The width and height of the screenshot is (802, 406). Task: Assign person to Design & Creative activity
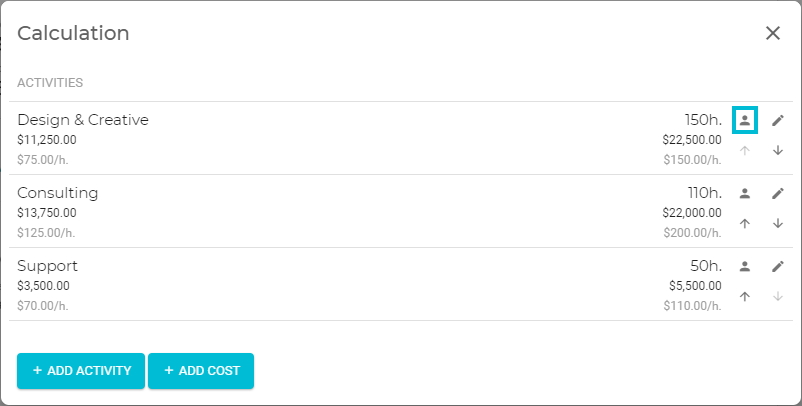coord(745,120)
